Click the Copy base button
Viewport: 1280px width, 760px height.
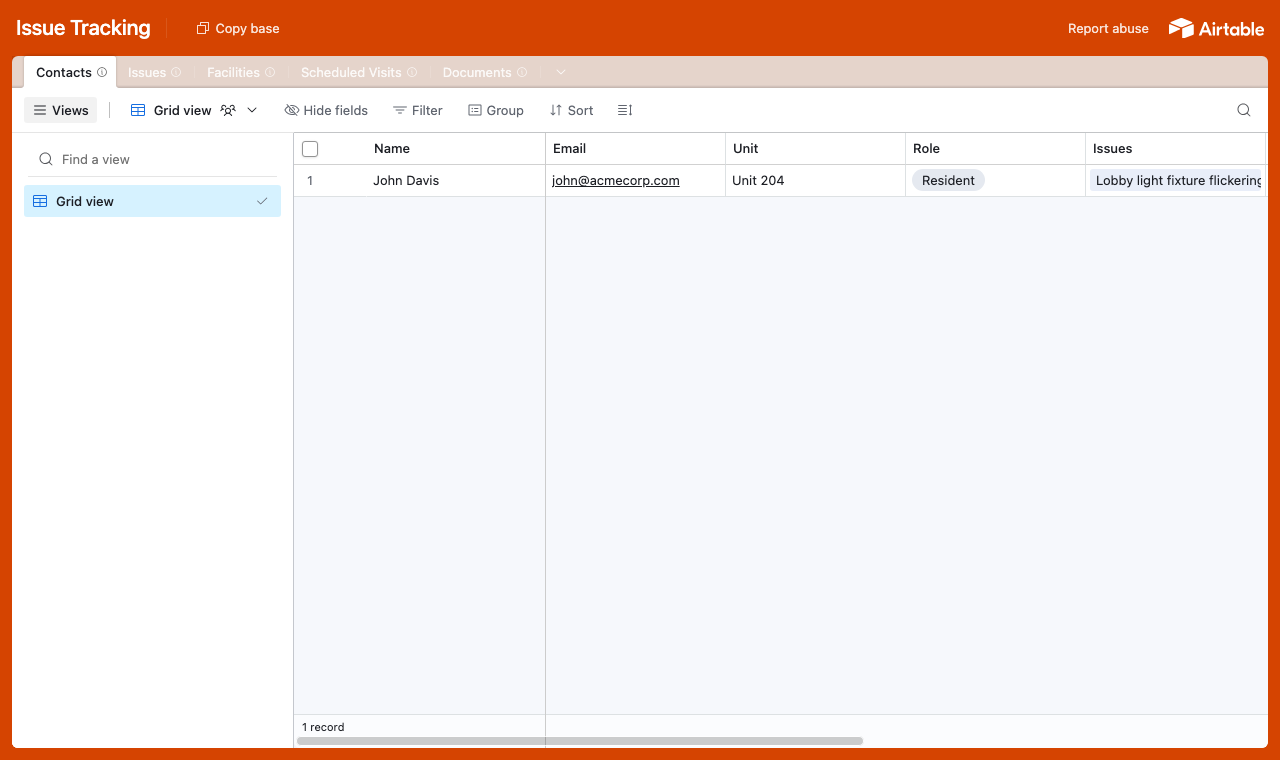coord(238,28)
